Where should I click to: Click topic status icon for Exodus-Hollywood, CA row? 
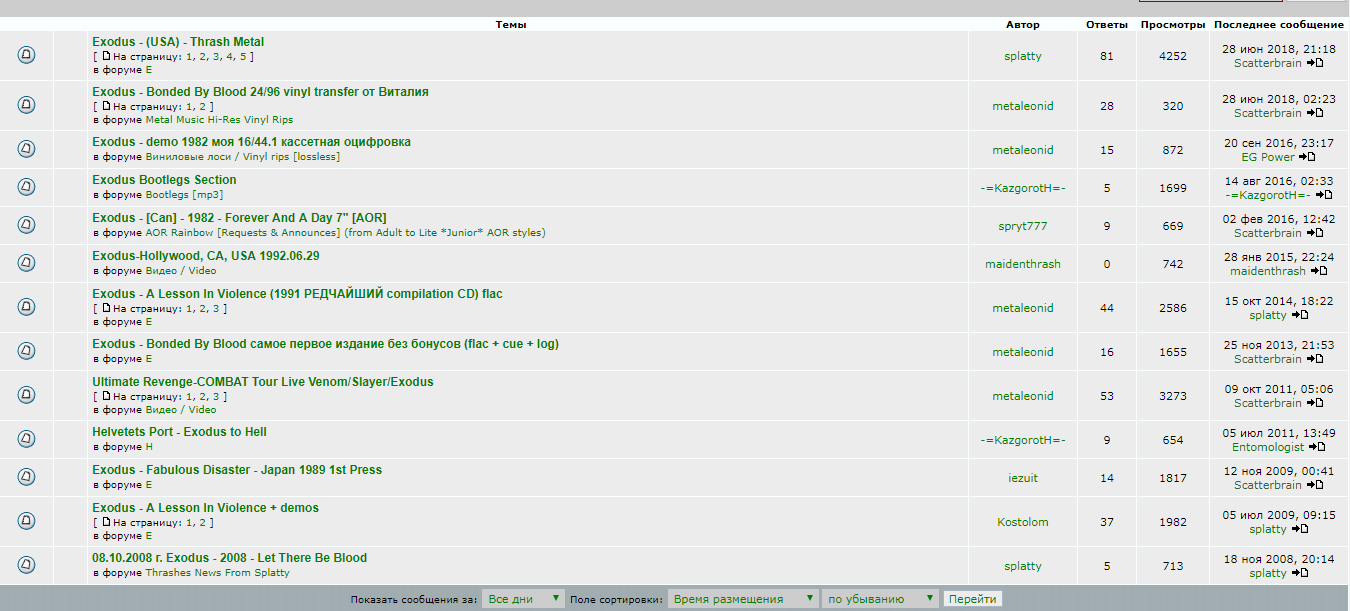tap(27, 263)
